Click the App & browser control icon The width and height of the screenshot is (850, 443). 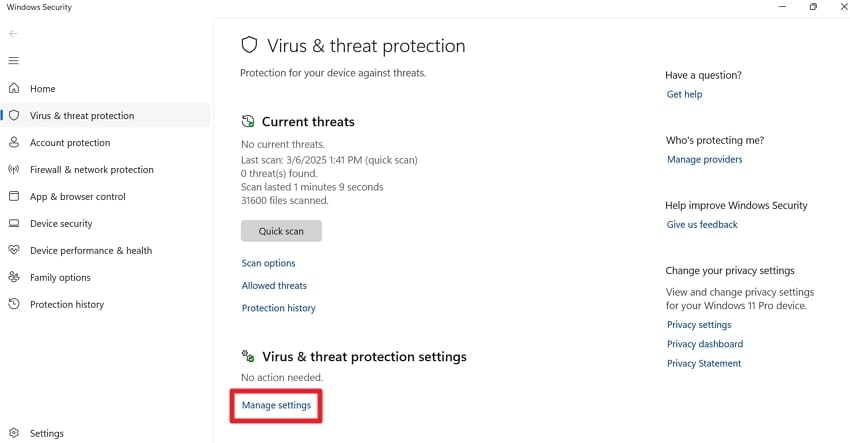tap(14, 197)
